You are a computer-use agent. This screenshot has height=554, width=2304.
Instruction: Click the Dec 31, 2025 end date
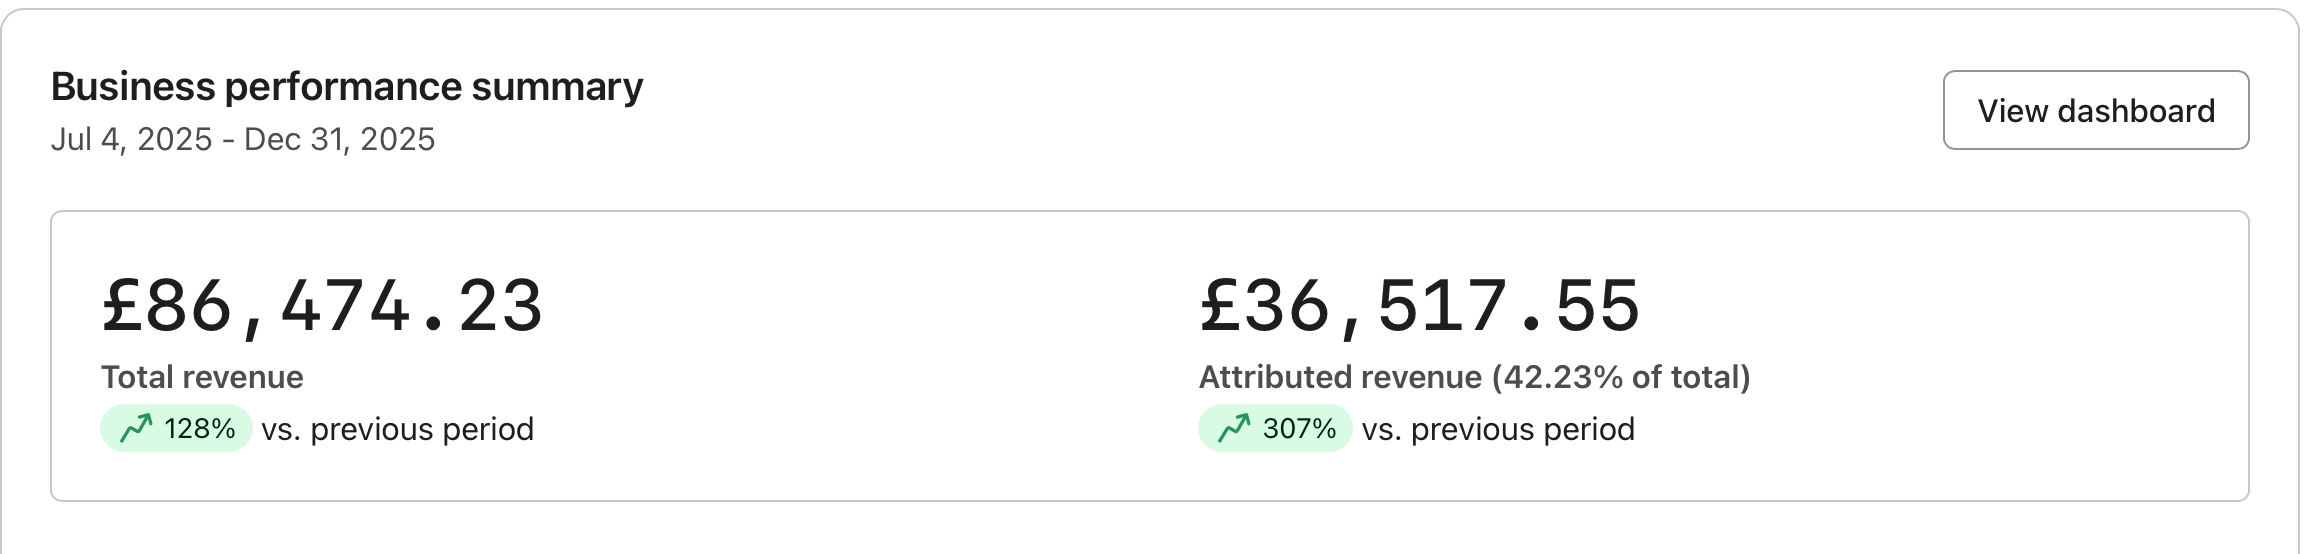point(339,139)
